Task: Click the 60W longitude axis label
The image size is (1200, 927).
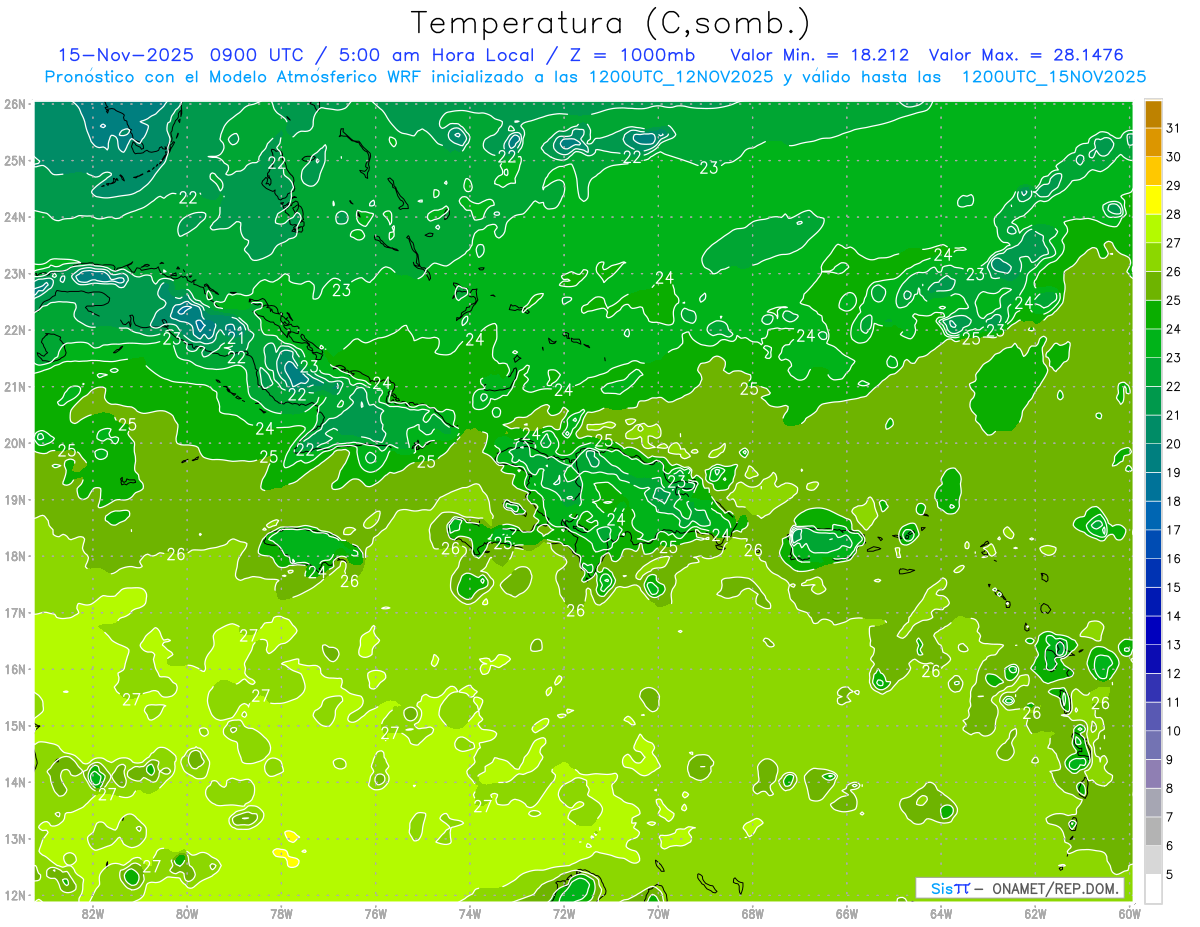Action: 1129,912
